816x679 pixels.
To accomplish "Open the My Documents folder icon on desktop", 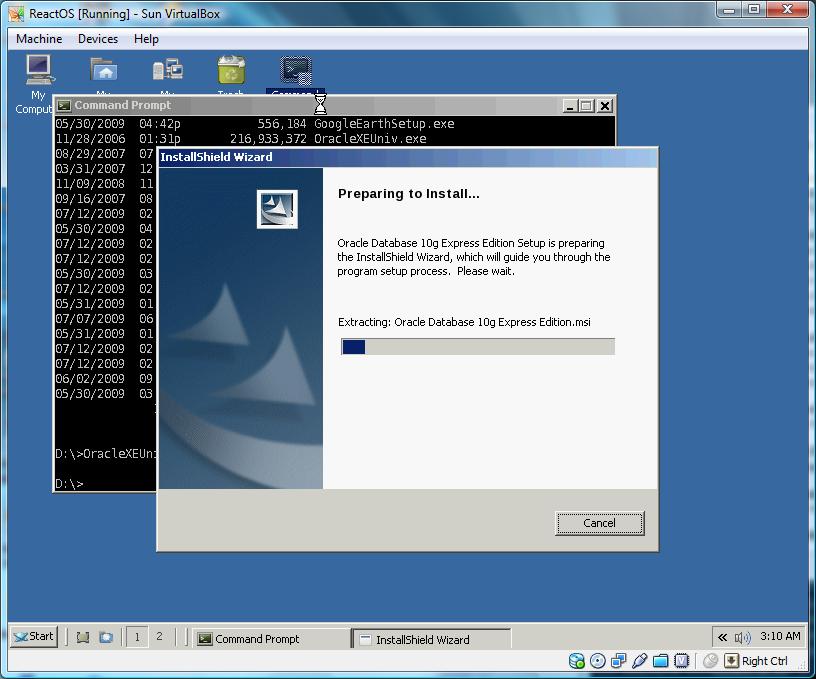I will point(104,72).
